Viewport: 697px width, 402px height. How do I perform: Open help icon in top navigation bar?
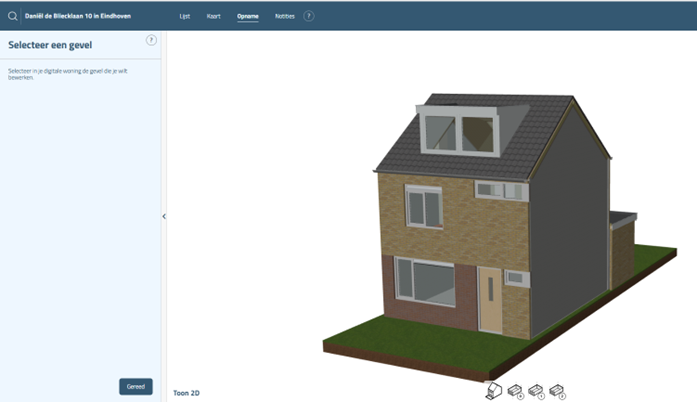pyautogui.click(x=308, y=16)
